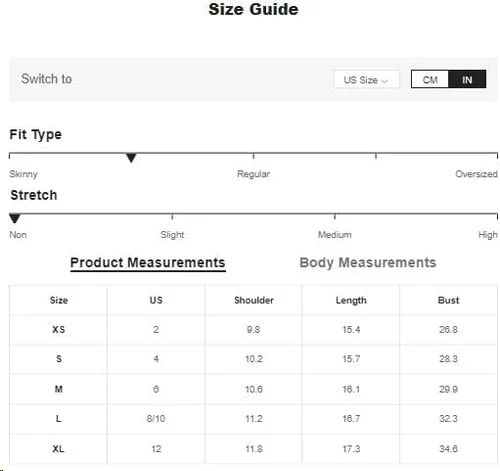The image size is (500, 471).
Task: Click the Medium label on Stretch scale
Action: [x=334, y=235]
